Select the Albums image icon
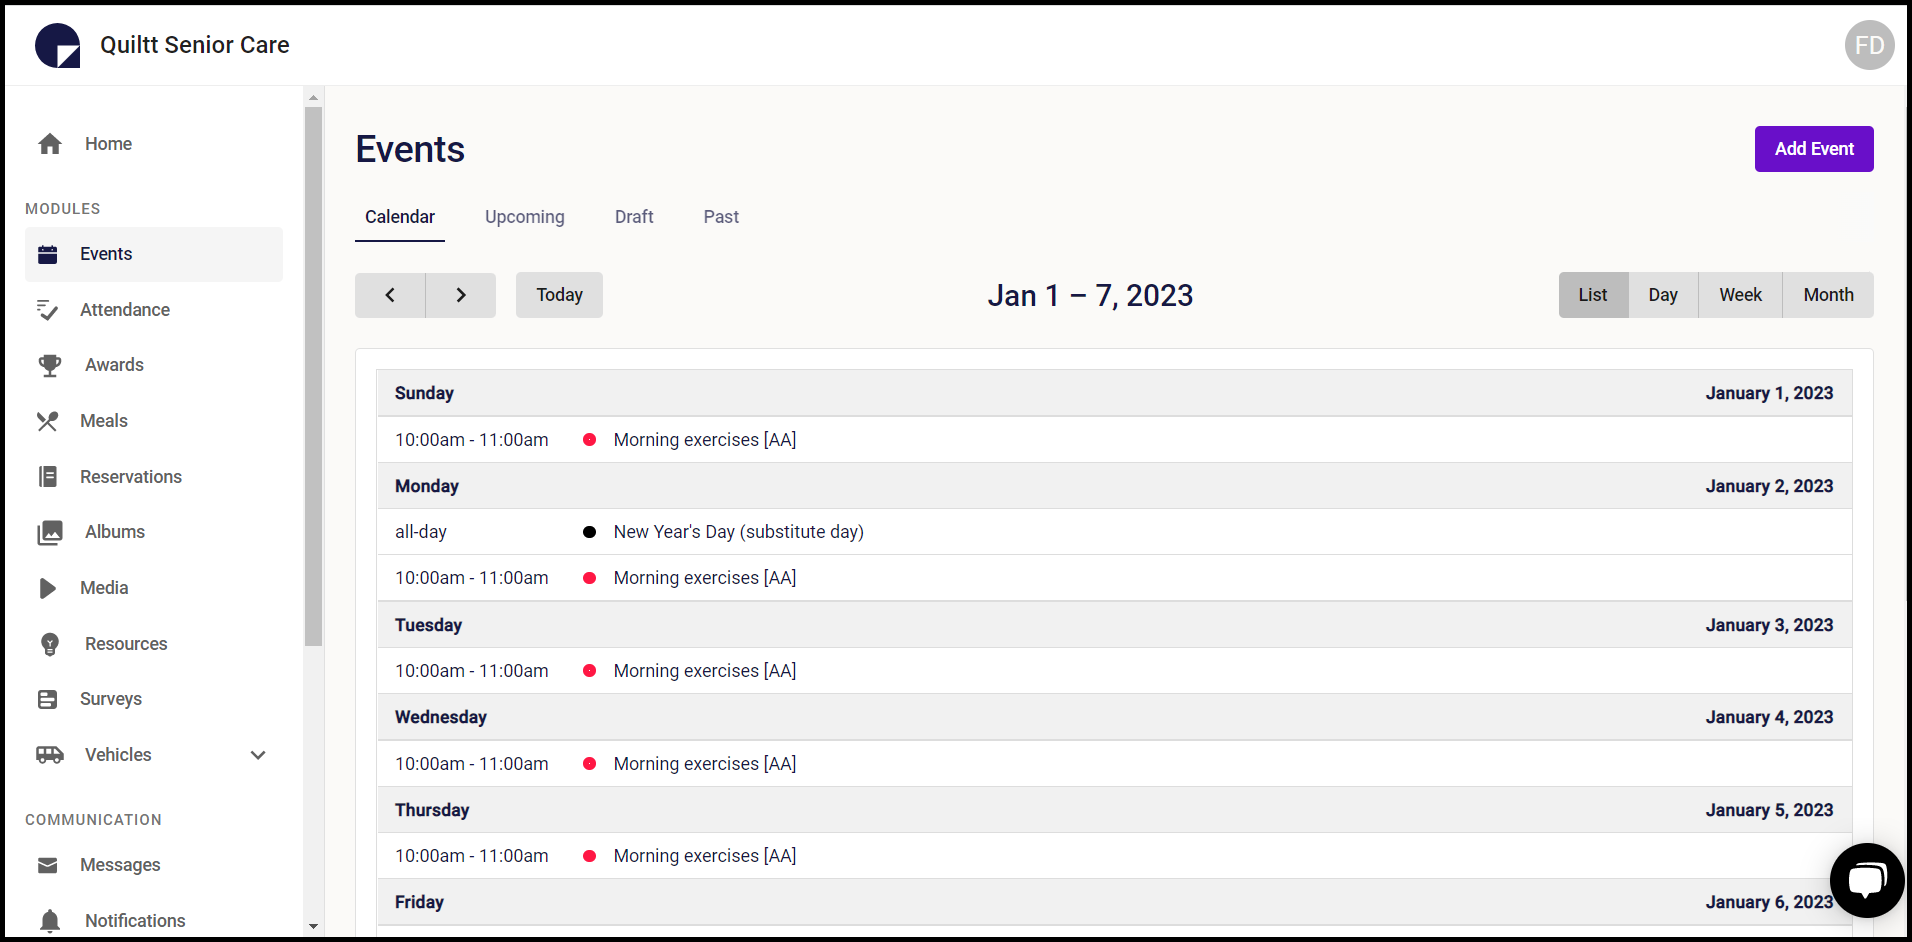The width and height of the screenshot is (1912, 942). (x=47, y=532)
